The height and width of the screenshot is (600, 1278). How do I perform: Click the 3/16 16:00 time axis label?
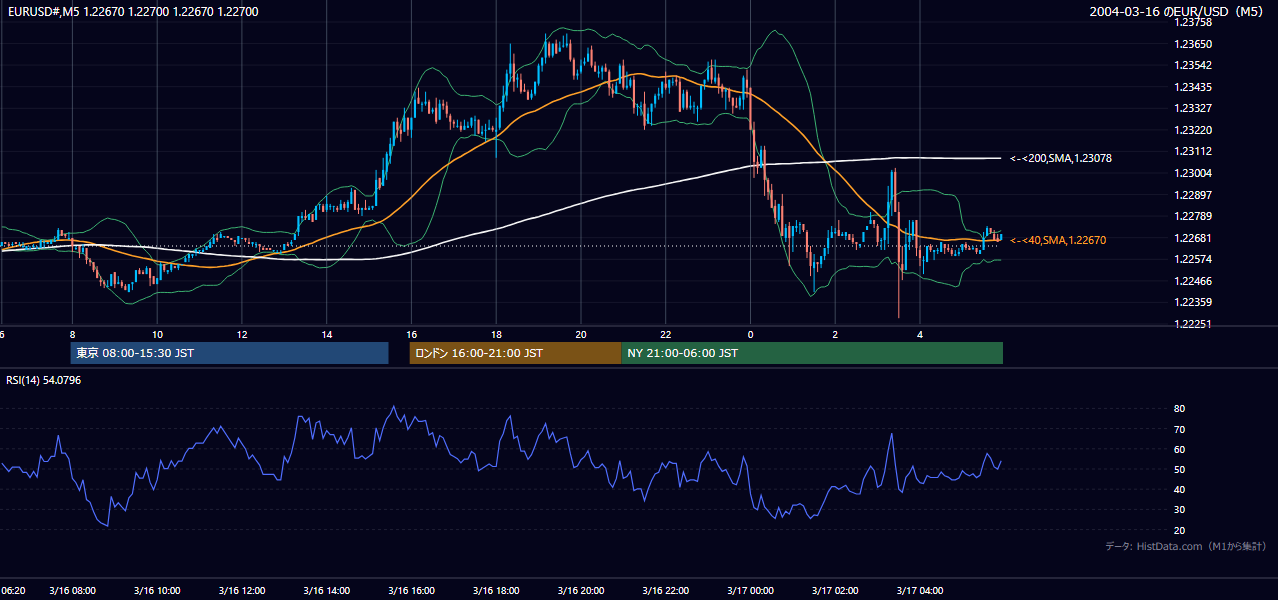[x=411, y=590]
